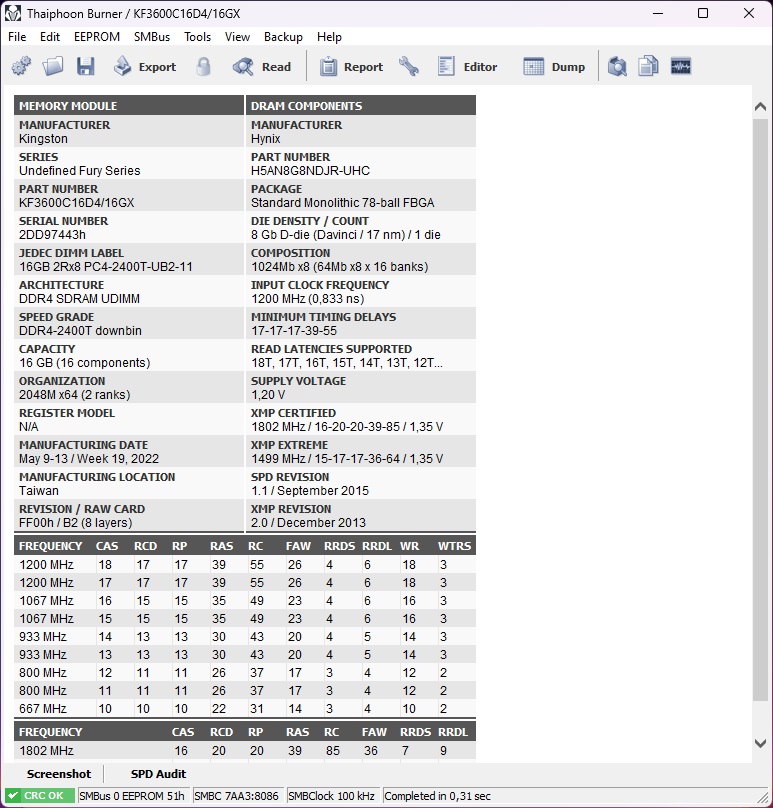This screenshot has width=773, height=808.
Task: Click the scrollbar up arrow
Action: 760,107
